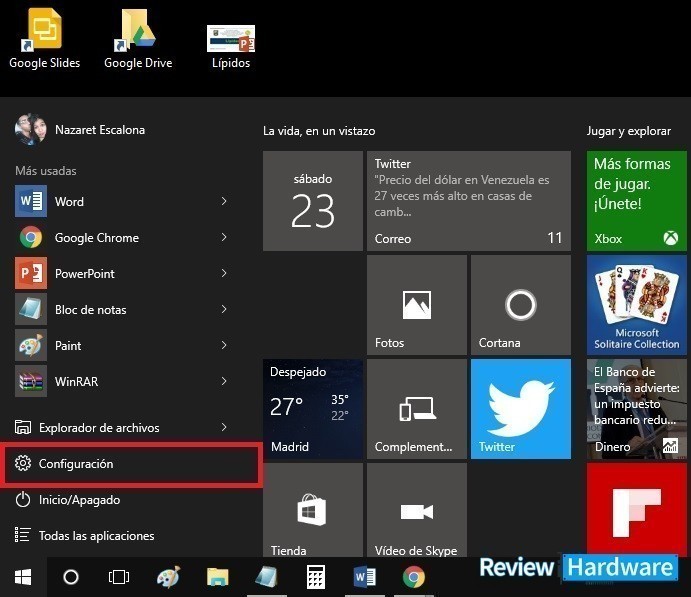Open the Complementos de teléfono tile
Screen dimensions: 691x597
[417, 409]
